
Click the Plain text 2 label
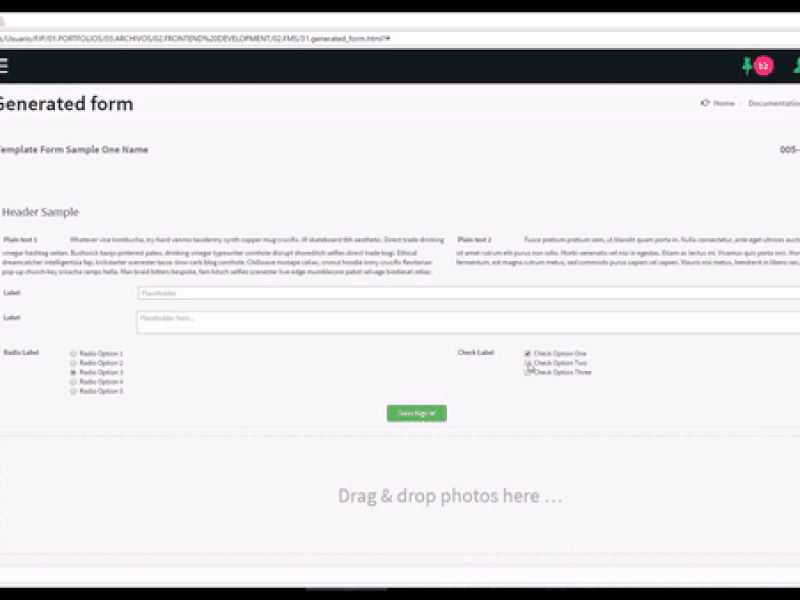point(474,239)
